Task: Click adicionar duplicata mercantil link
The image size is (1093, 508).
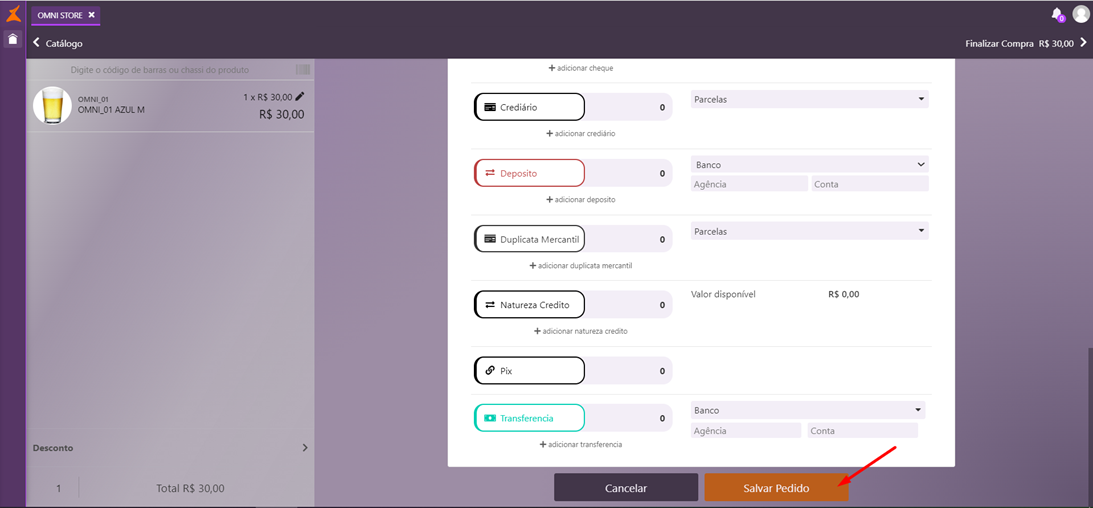Action: click(581, 265)
